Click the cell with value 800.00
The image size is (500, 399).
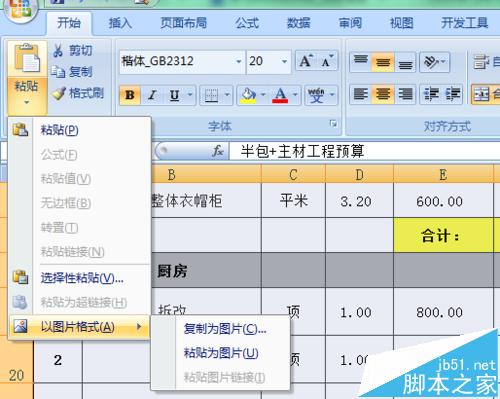click(x=443, y=312)
